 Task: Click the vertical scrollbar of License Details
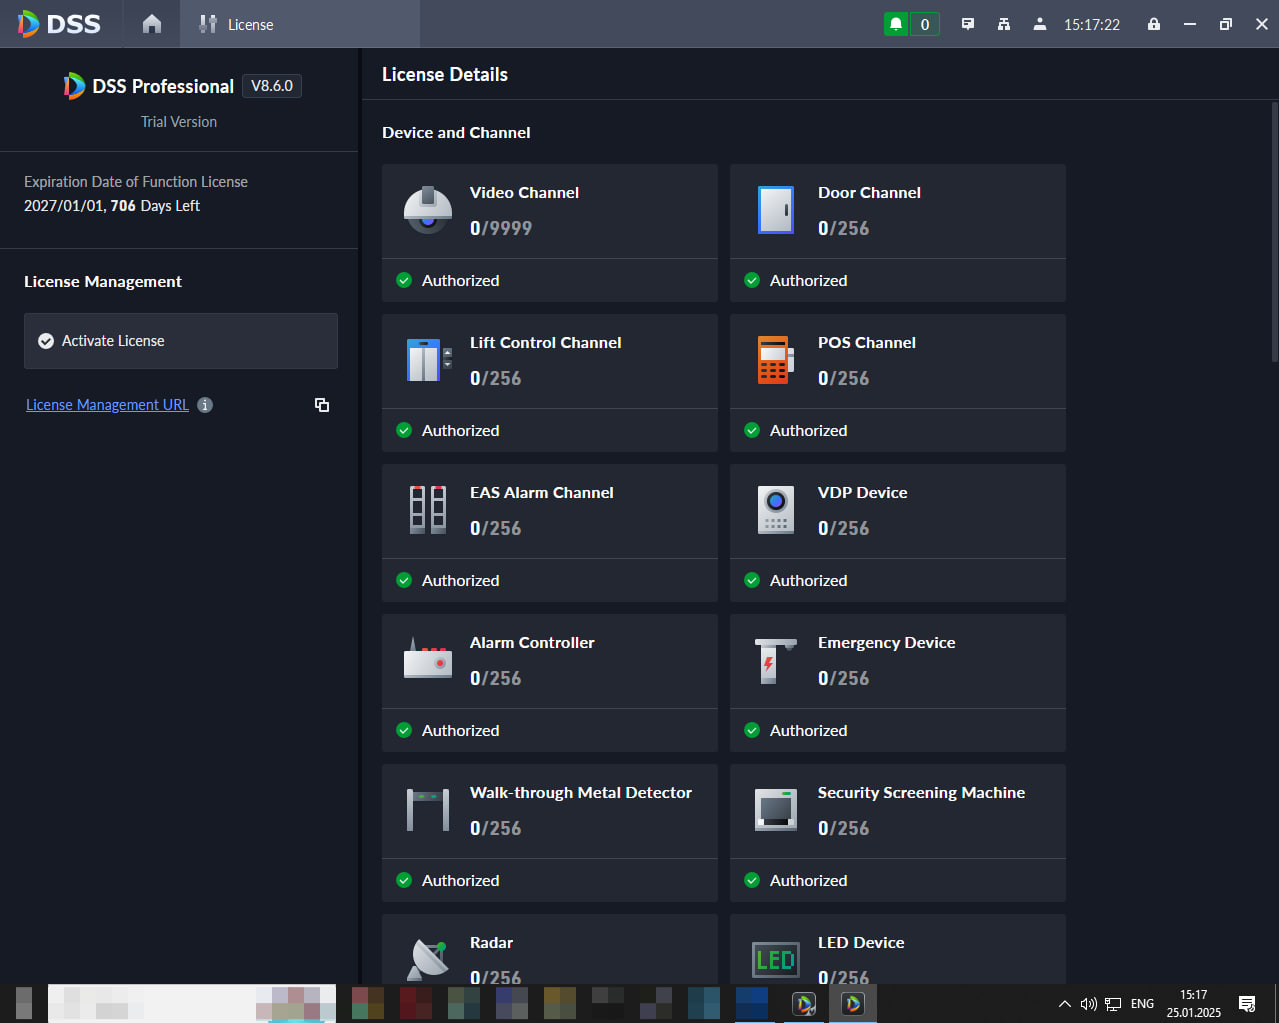tap(1274, 230)
